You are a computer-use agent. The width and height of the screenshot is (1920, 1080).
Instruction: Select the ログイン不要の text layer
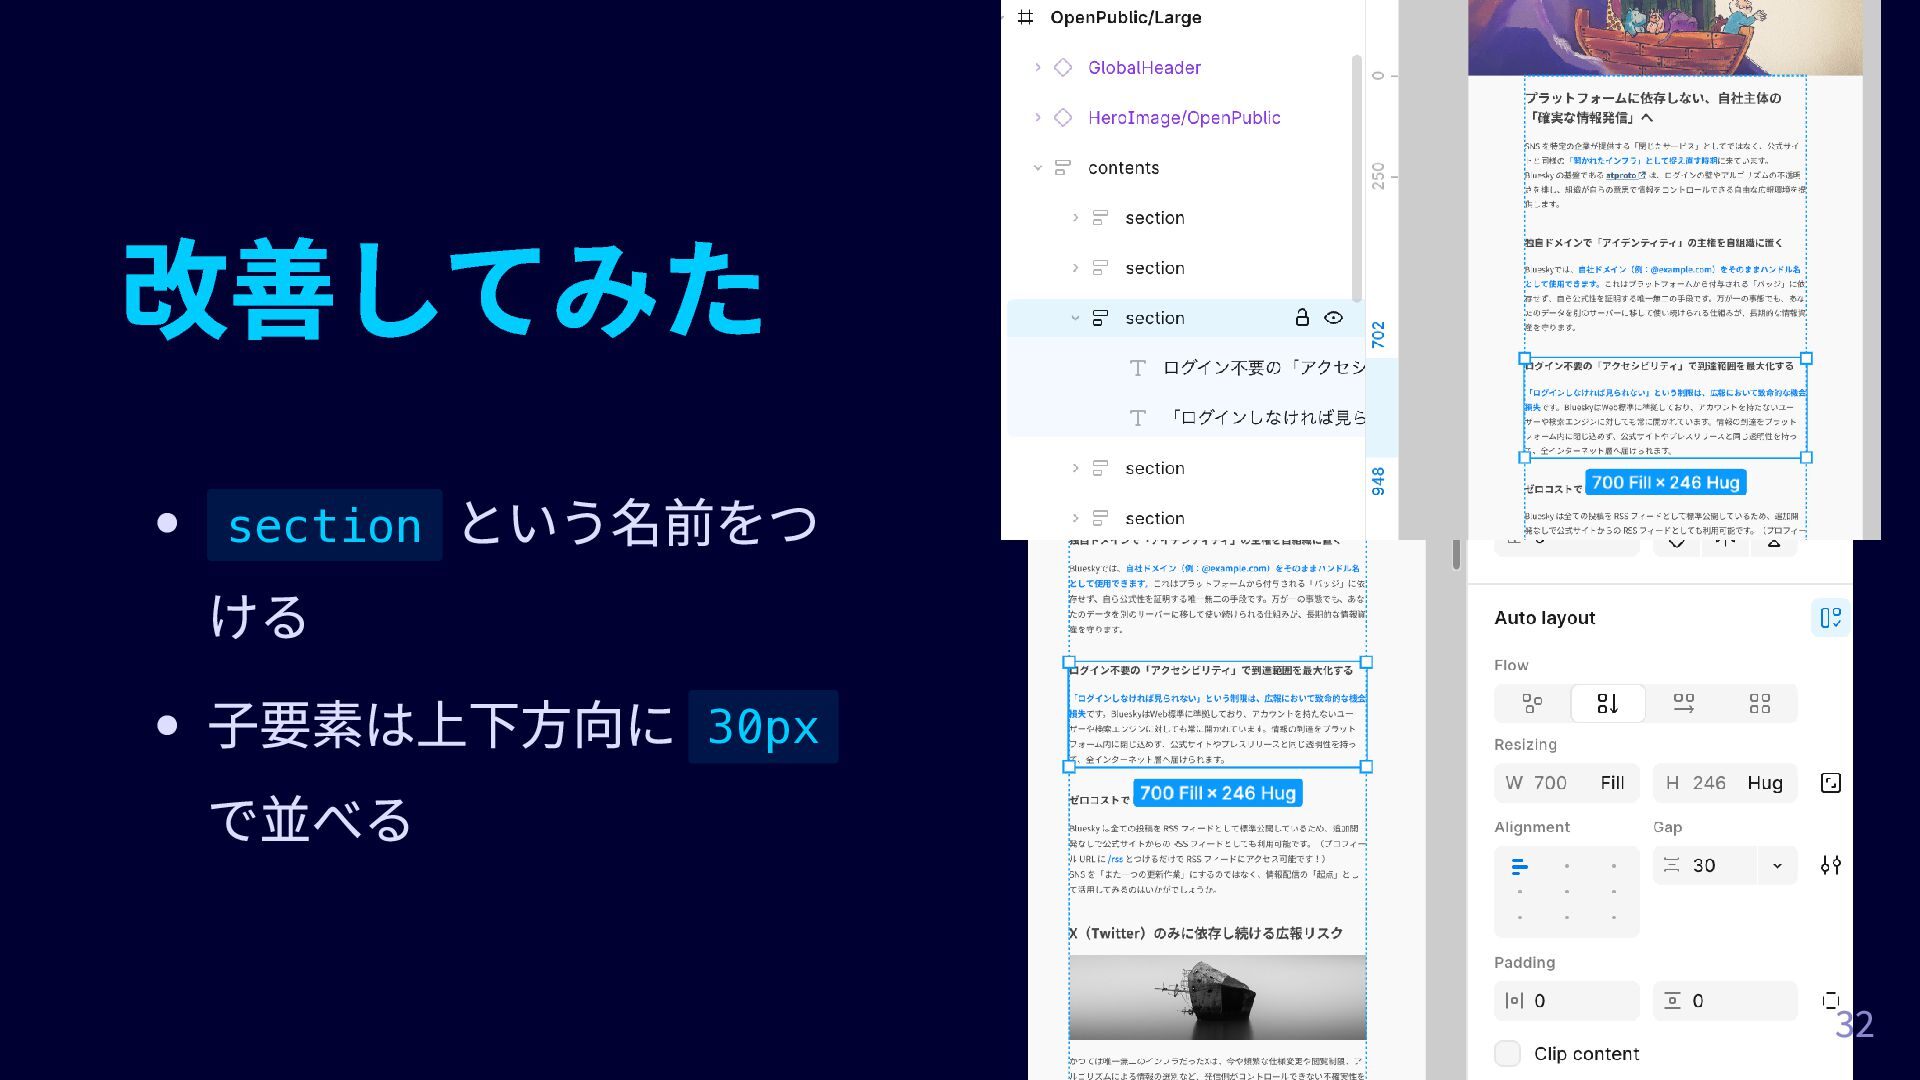coord(1262,368)
